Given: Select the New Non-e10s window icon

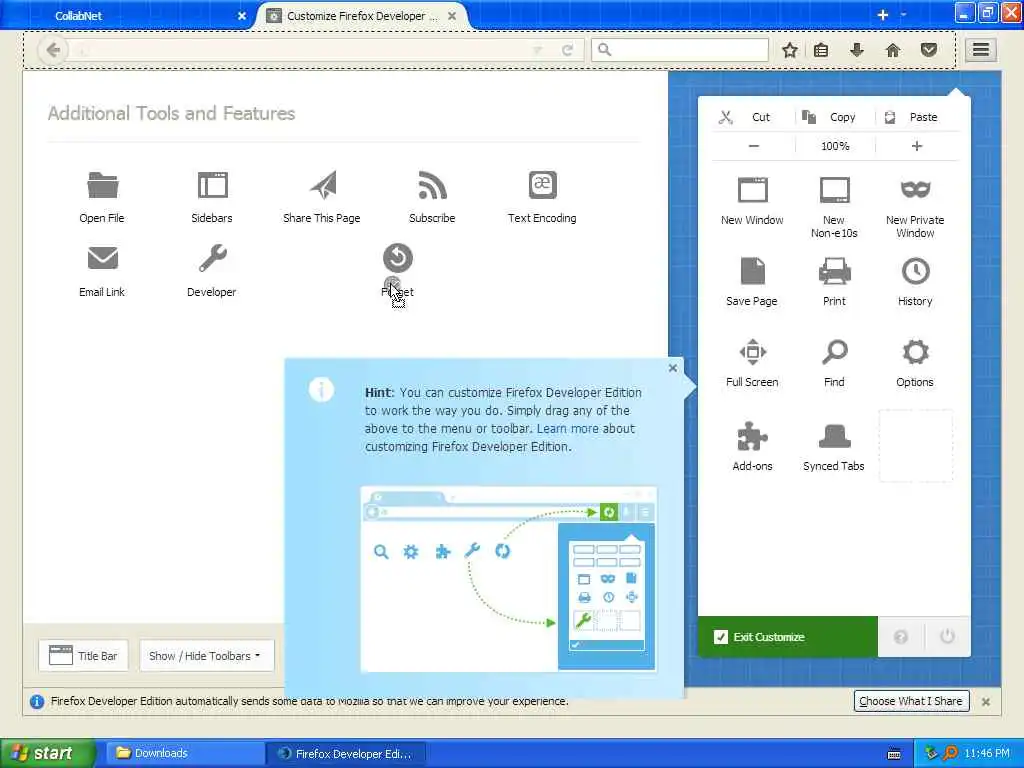Looking at the screenshot, I should (835, 190).
